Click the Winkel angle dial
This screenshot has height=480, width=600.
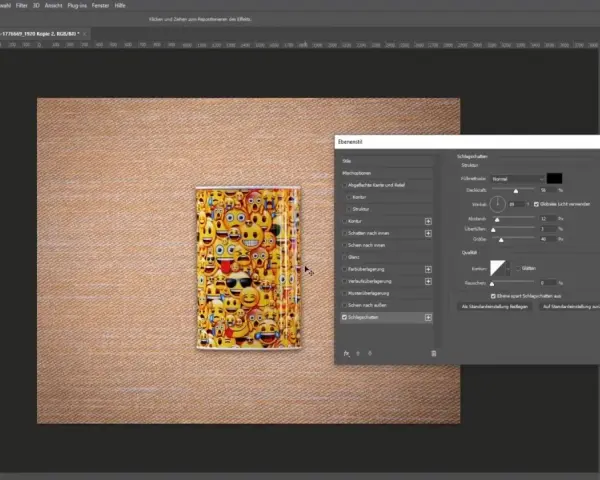pyautogui.click(x=497, y=204)
